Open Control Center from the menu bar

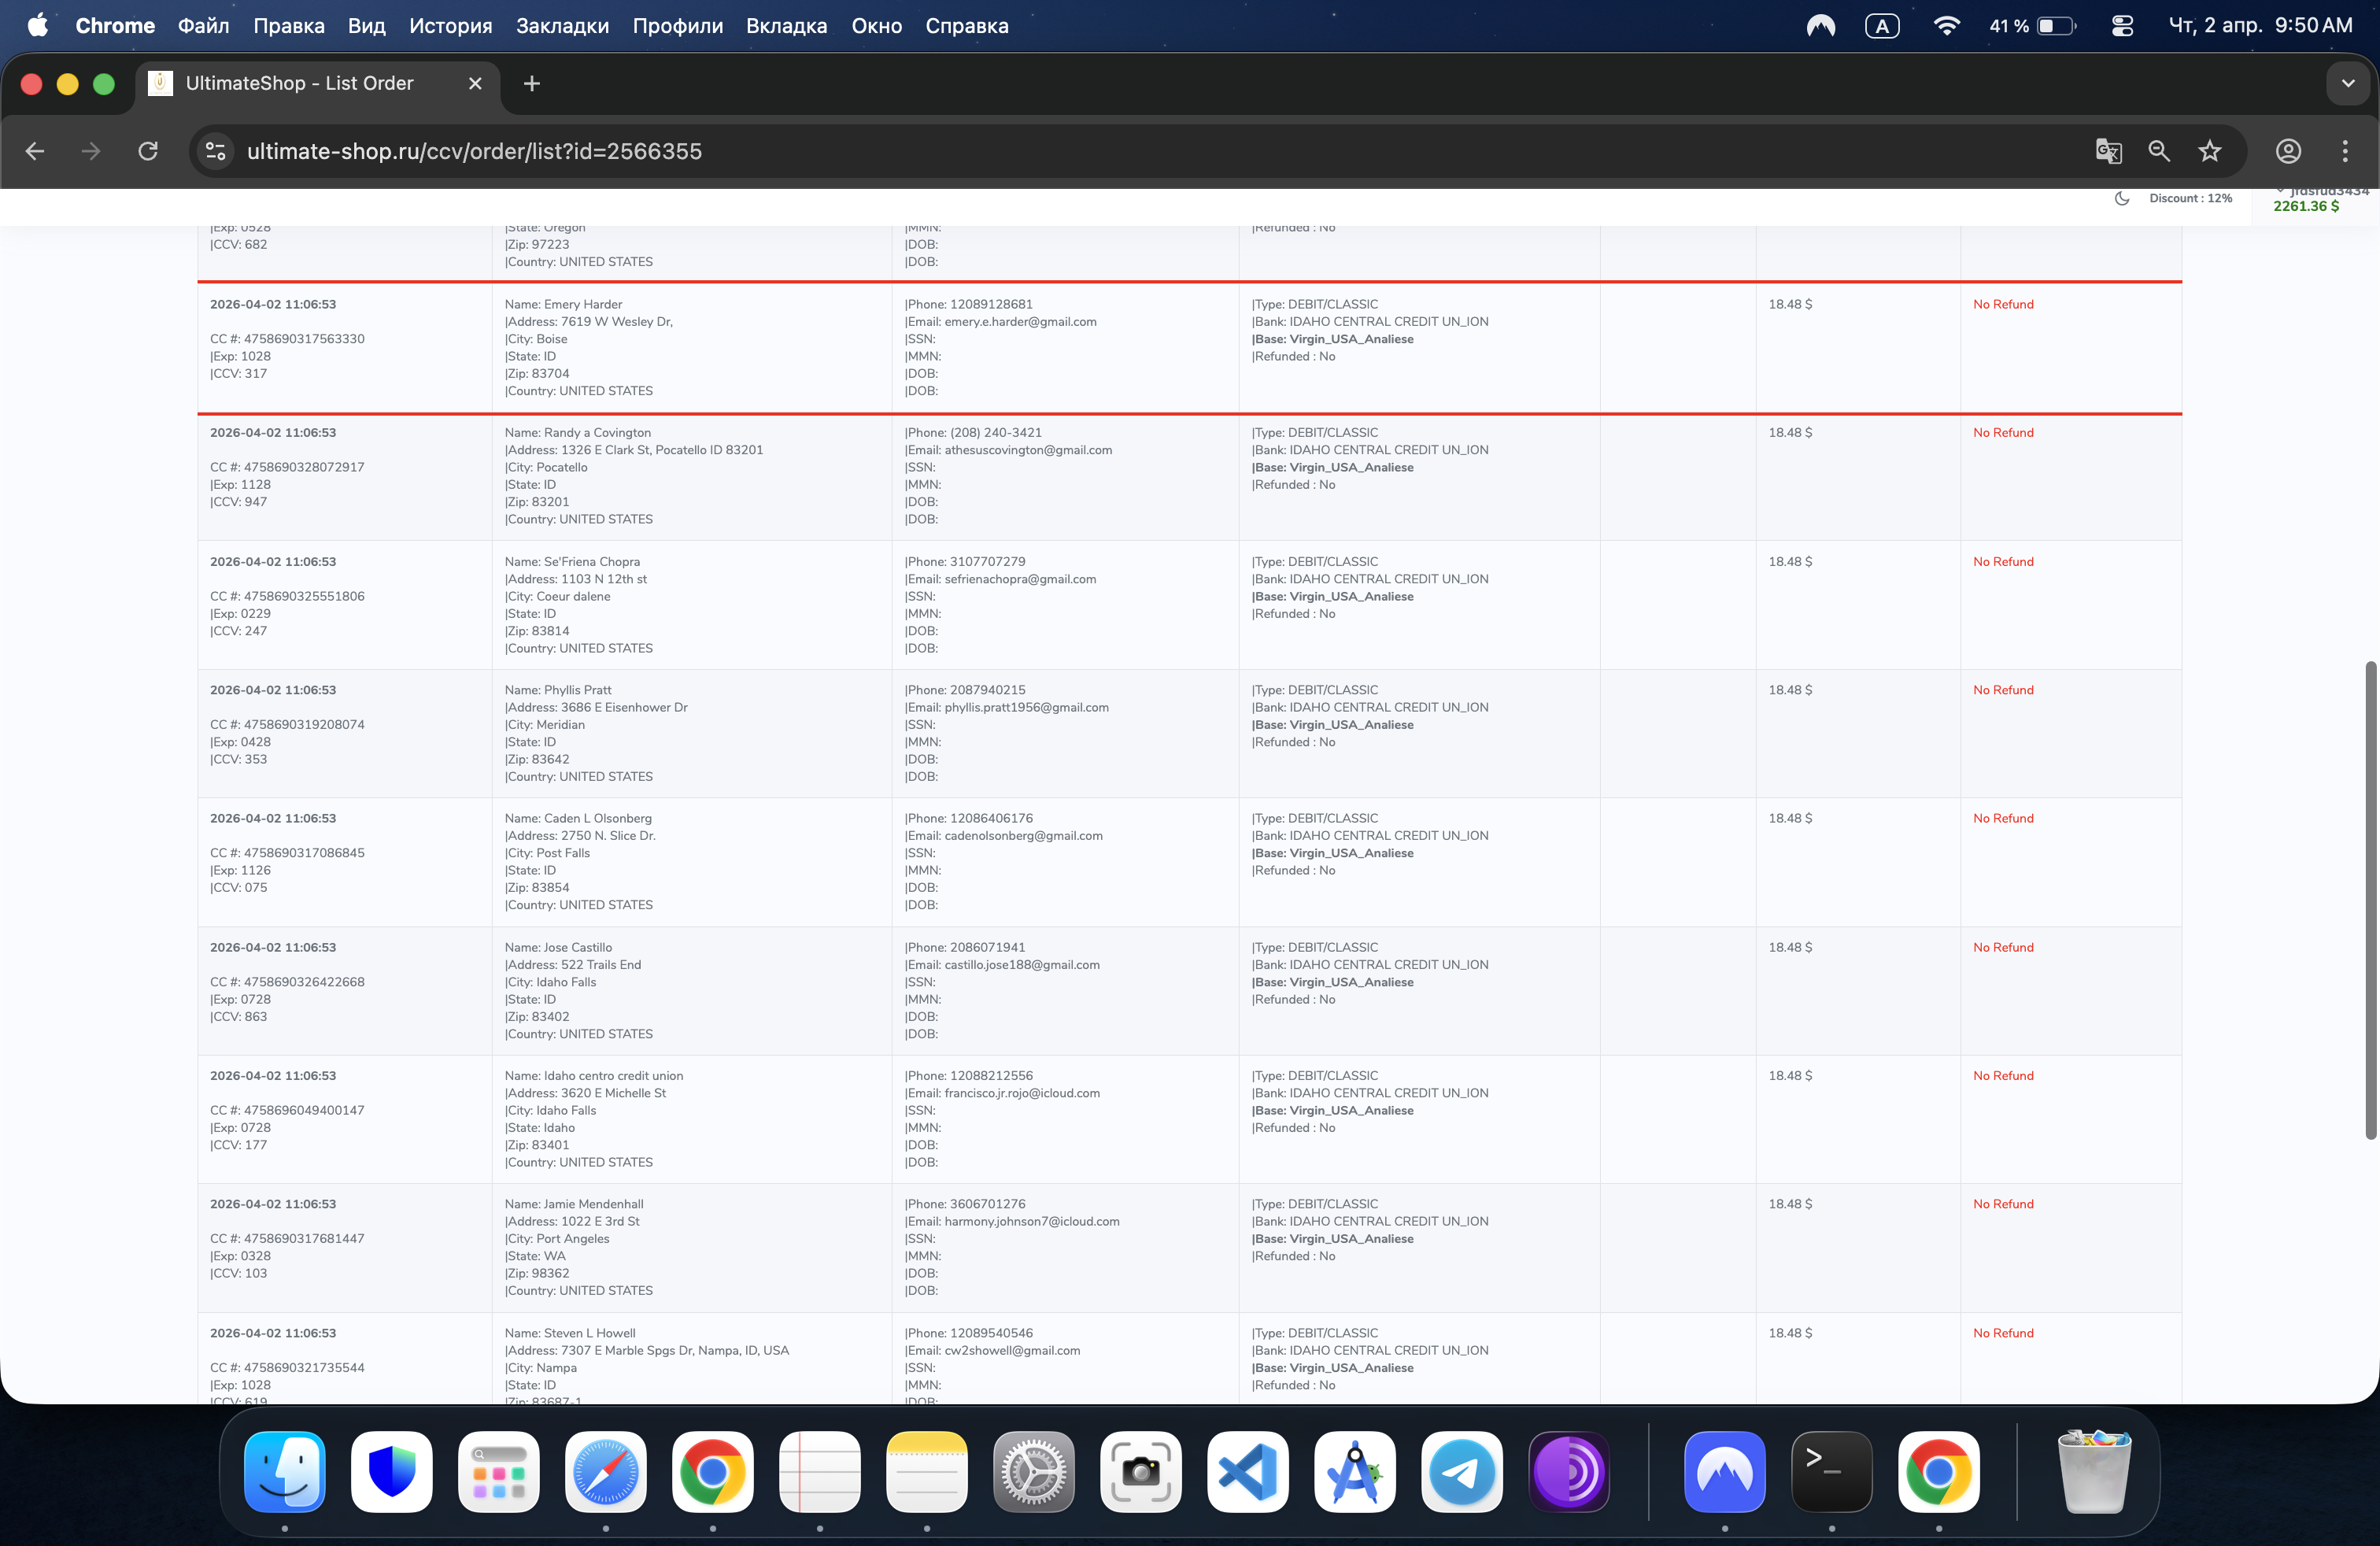click(2122, 26)
